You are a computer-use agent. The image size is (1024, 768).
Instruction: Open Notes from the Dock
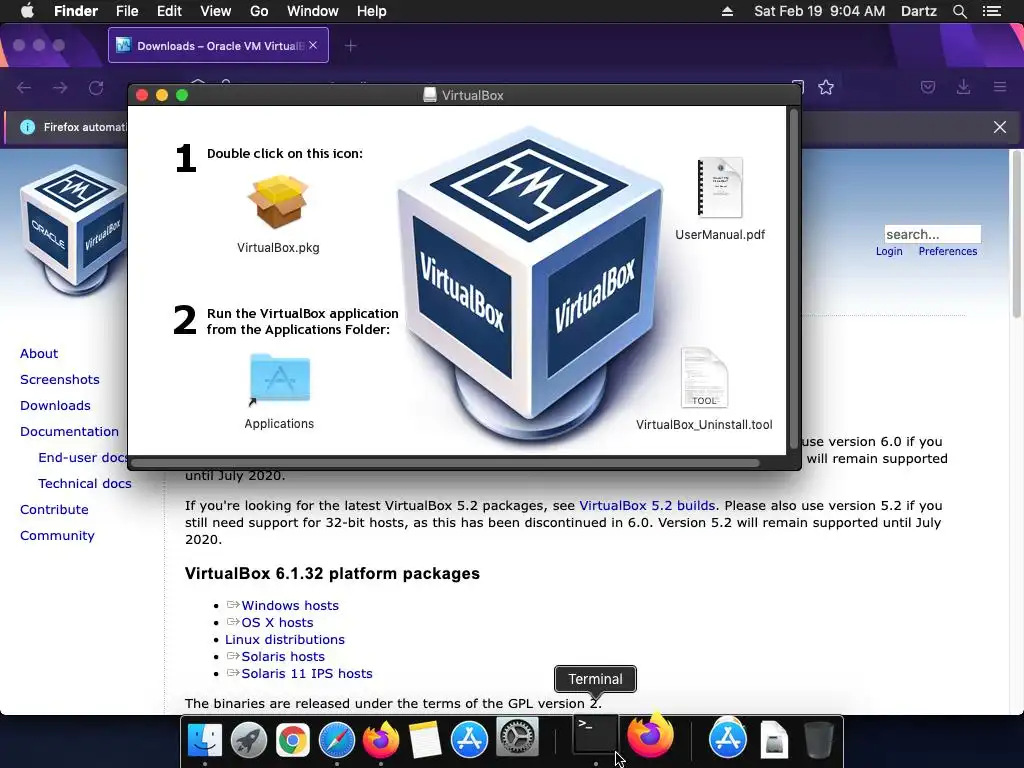pos(424,739)
